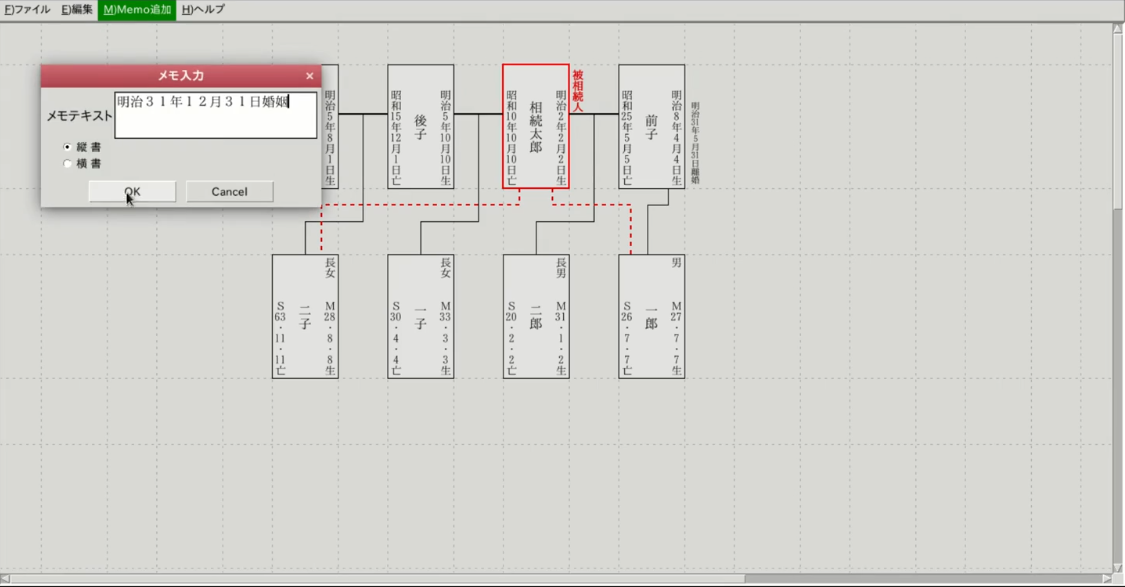Open the ファイル menu

point(27,9)
